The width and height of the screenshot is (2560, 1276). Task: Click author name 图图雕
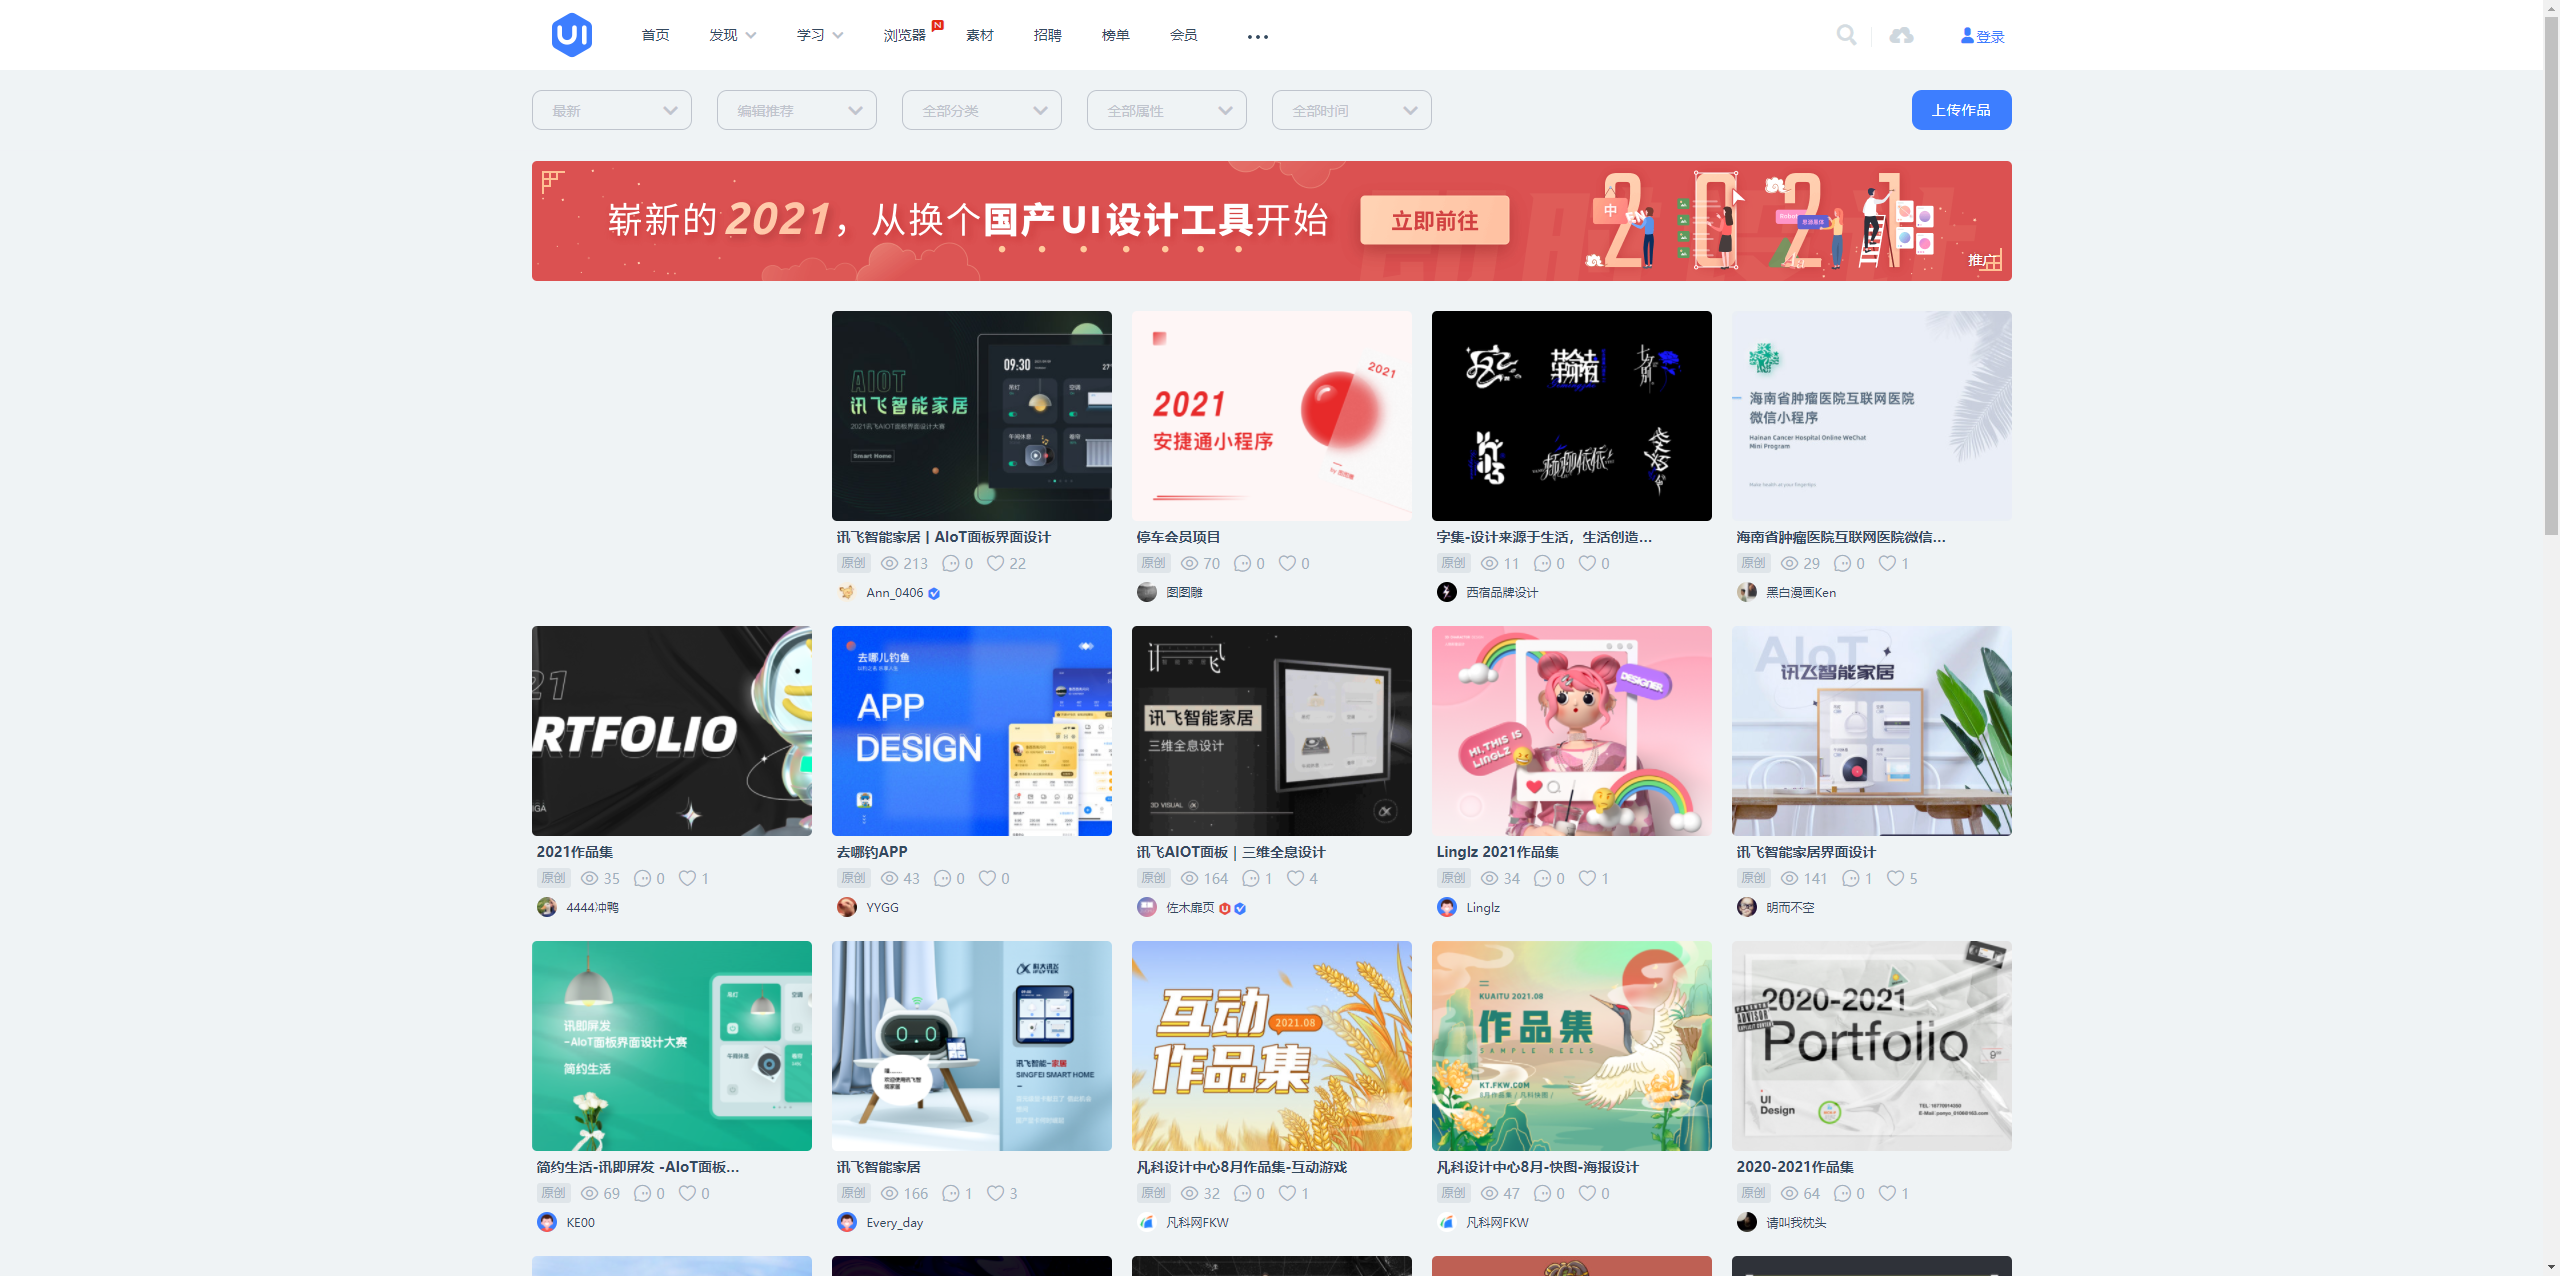[1184, 592]
